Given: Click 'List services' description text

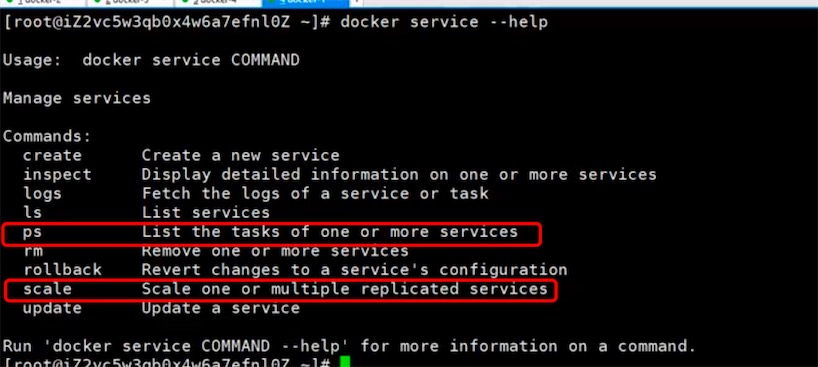Looking at the screenshot, I should point(206,212).
